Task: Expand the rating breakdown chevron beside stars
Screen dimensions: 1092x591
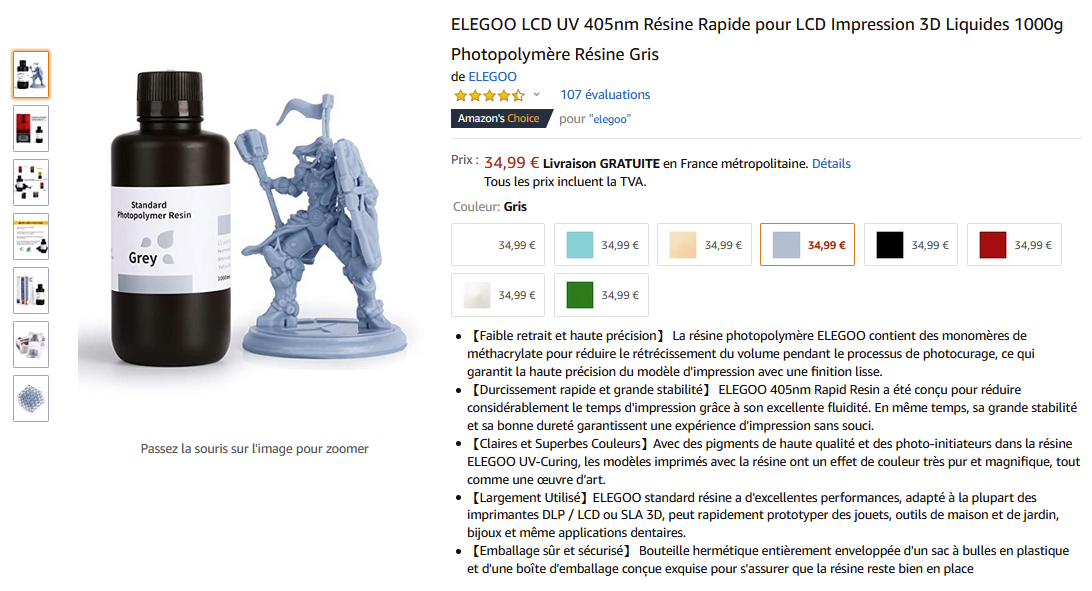Action: coord(537,95)
